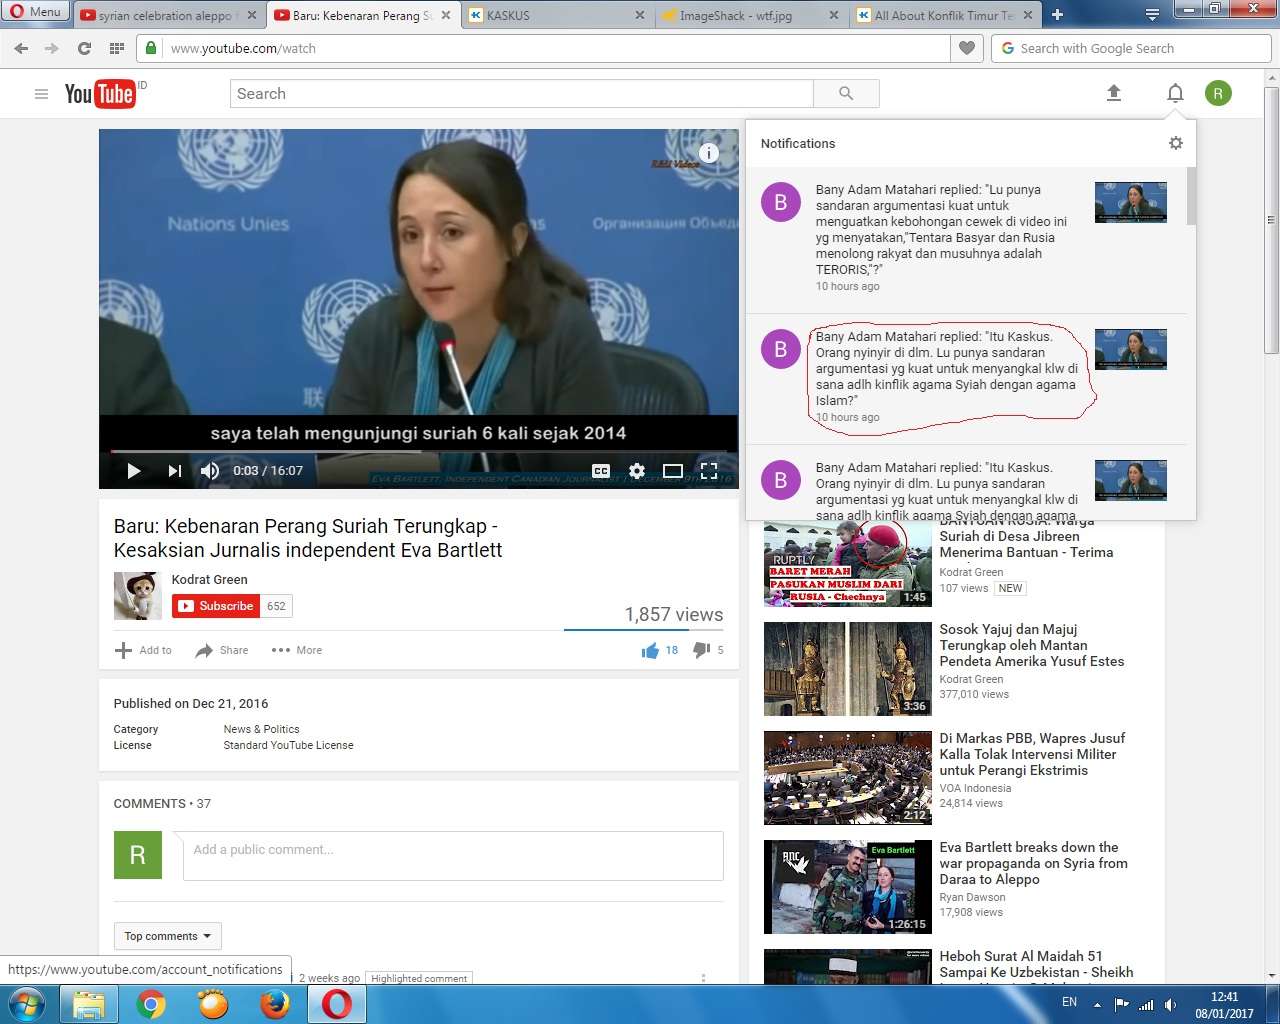Toggle closed captions CC

click(x=601, y=471)
